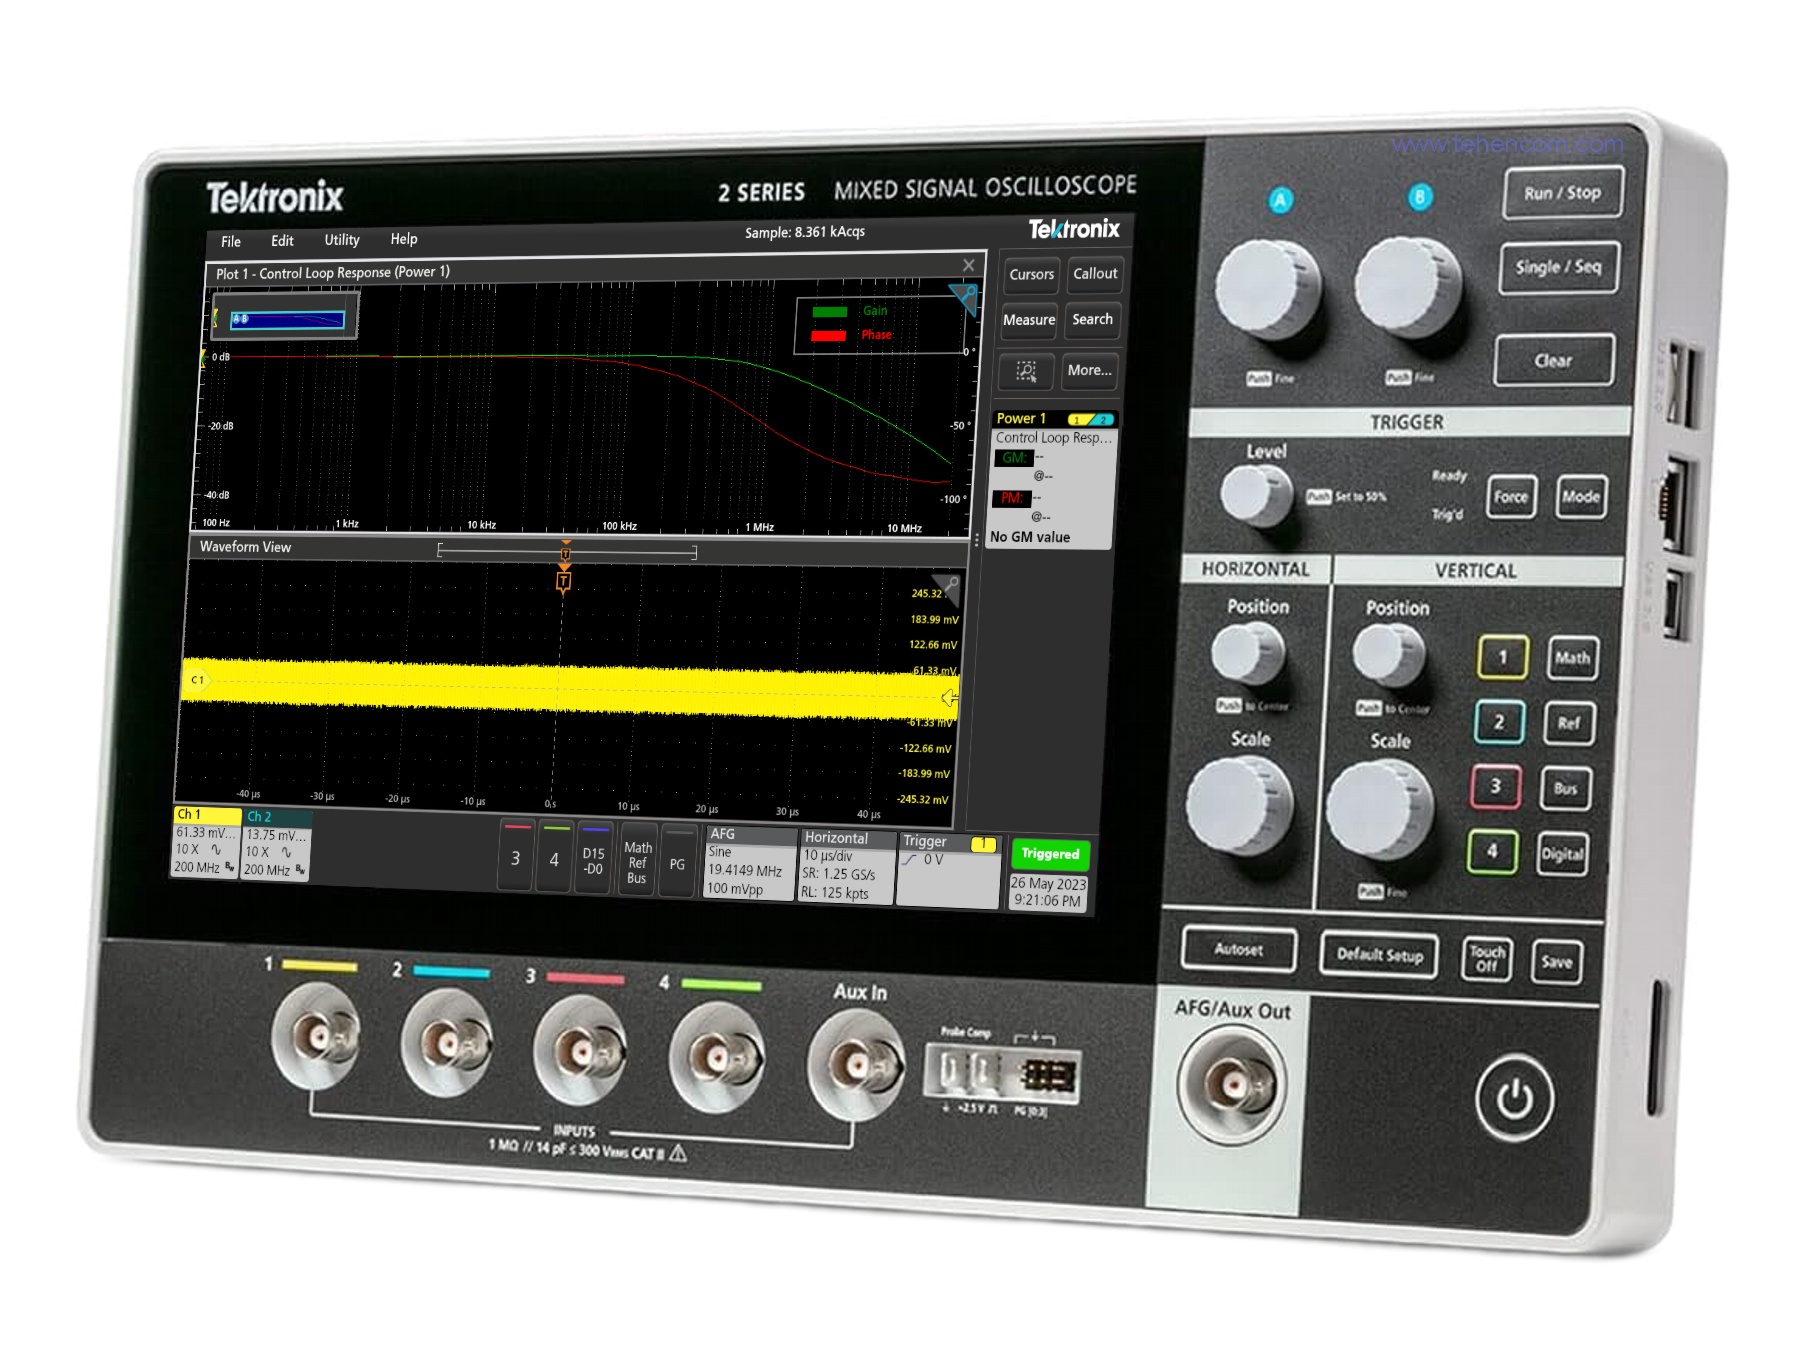Select the Phase legend entry
This screenshot has height=1350, width=1800.
click(x=851, y=335)
